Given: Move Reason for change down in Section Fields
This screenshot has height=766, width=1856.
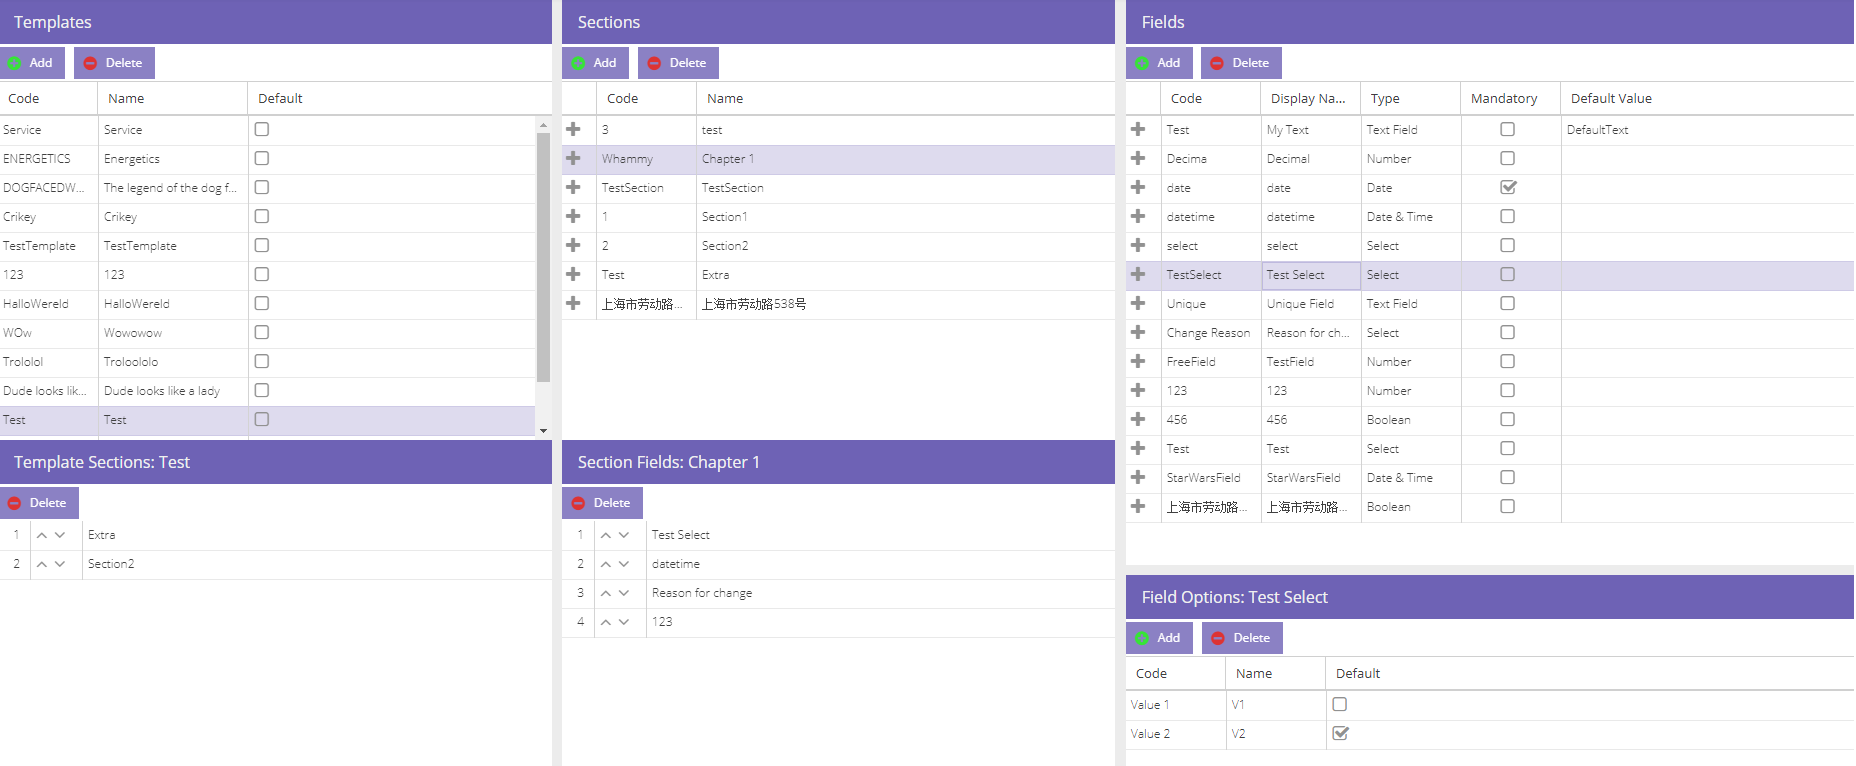Looking at the screenshot, I should (624, 593).
